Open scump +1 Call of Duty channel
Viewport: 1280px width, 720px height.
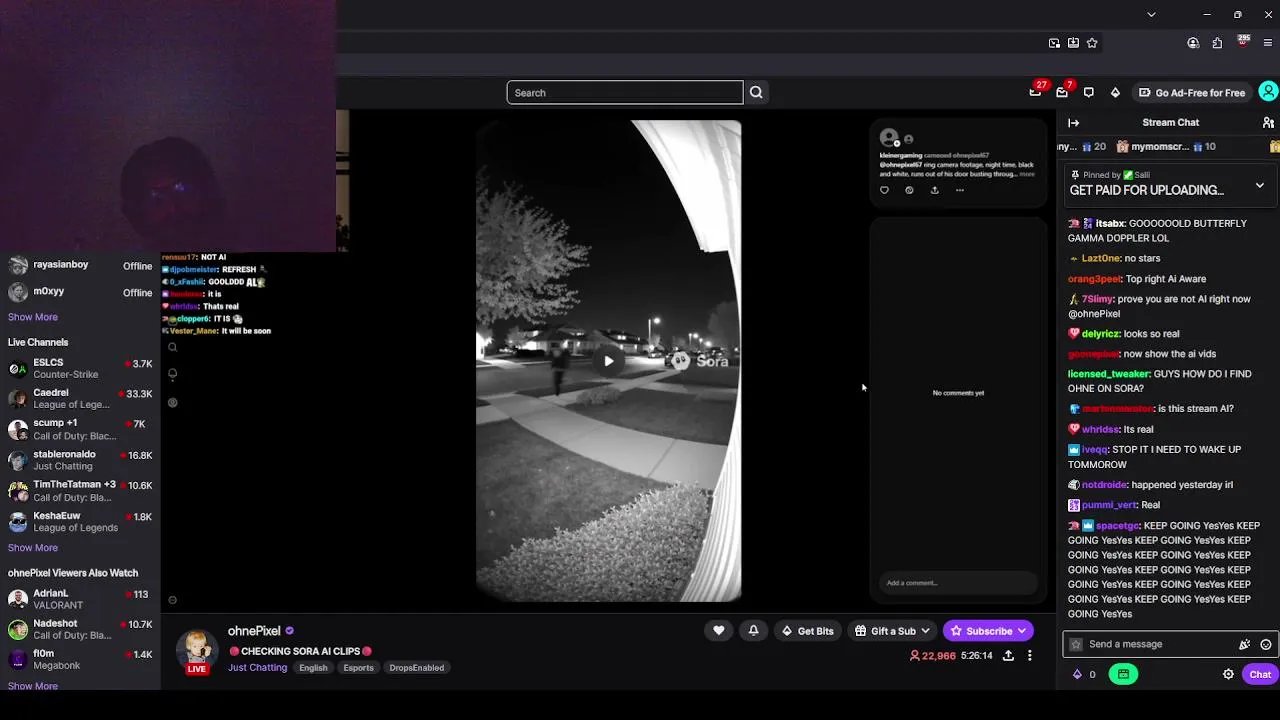point(80,429)
